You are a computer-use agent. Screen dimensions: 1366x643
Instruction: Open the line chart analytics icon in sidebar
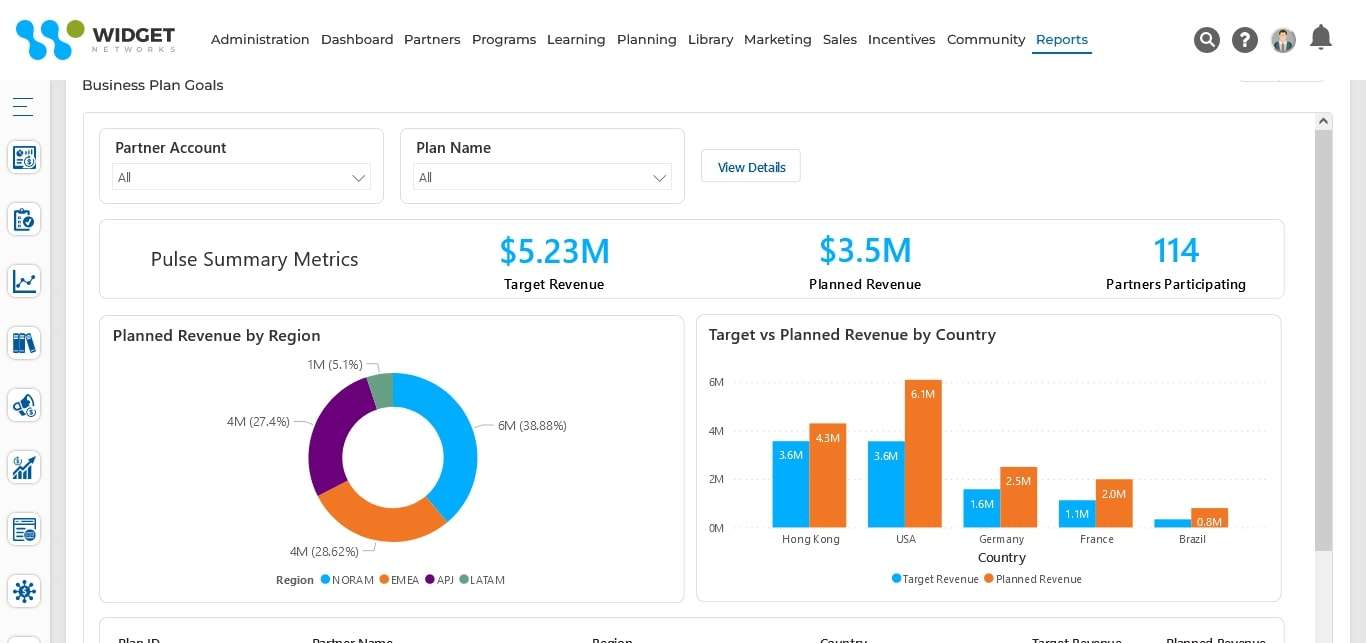[24, 281]
